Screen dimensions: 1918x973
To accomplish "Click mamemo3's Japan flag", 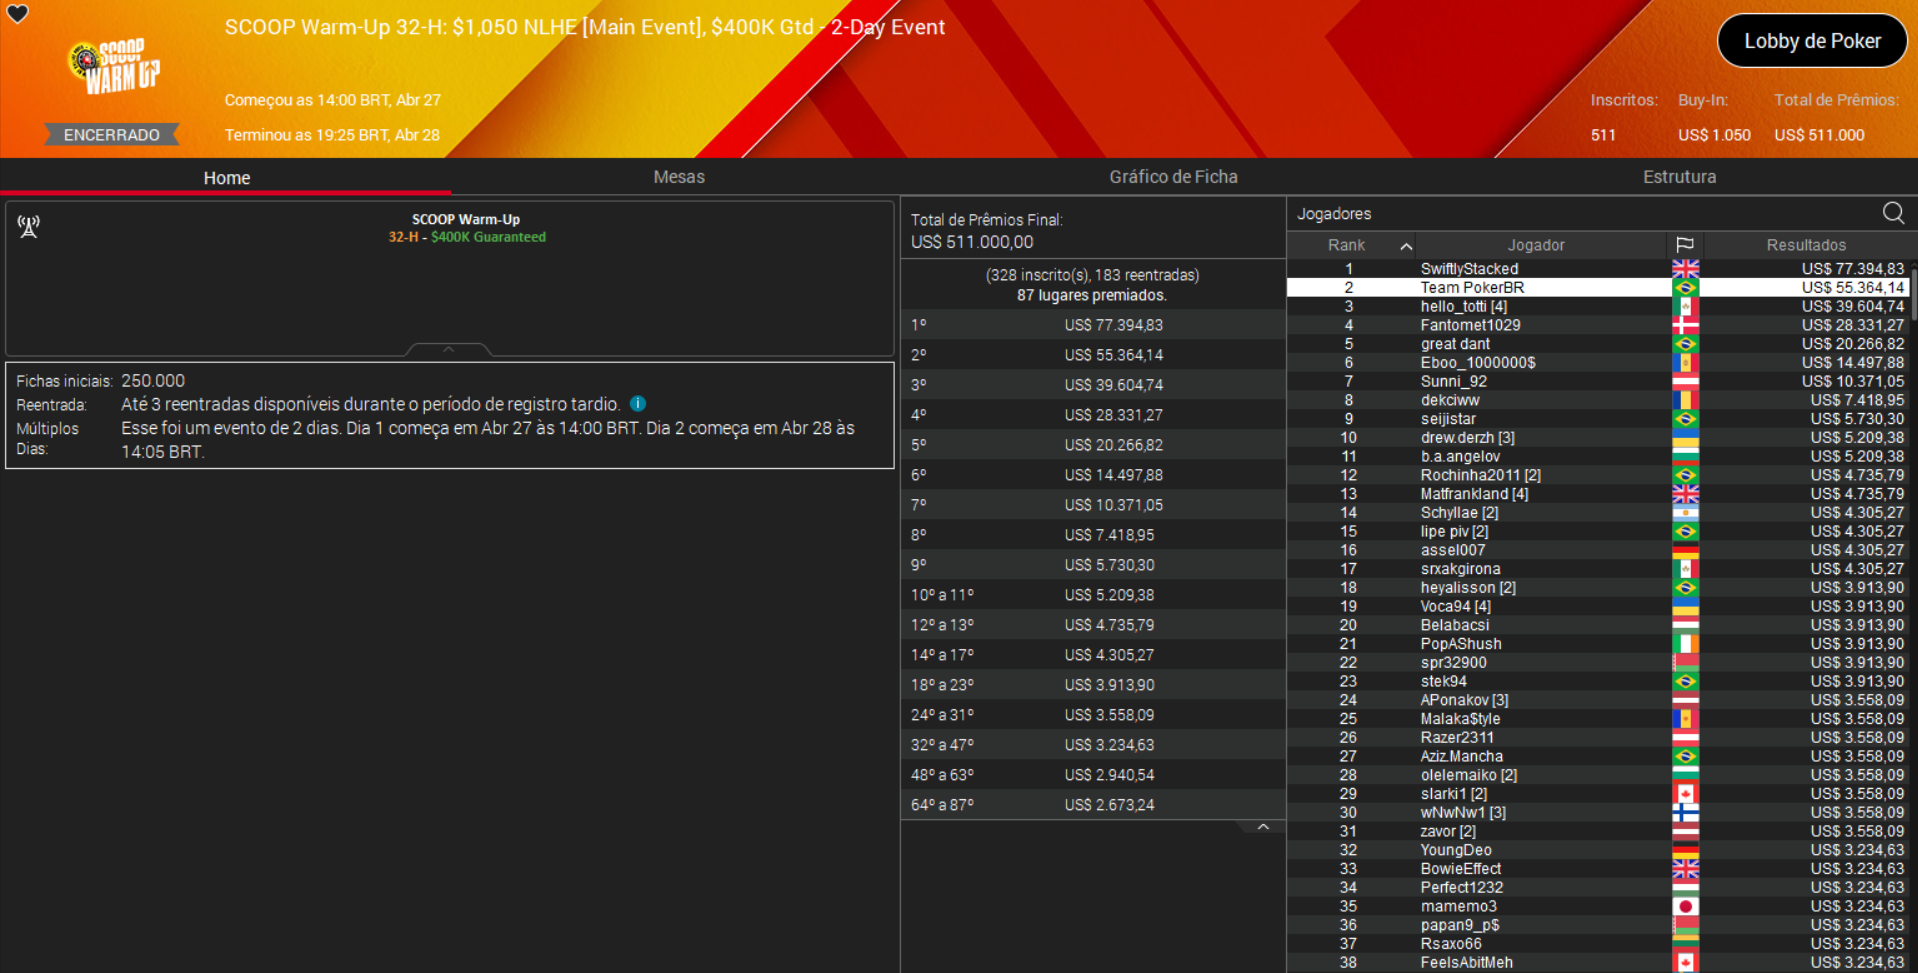I will (1685, 907).
